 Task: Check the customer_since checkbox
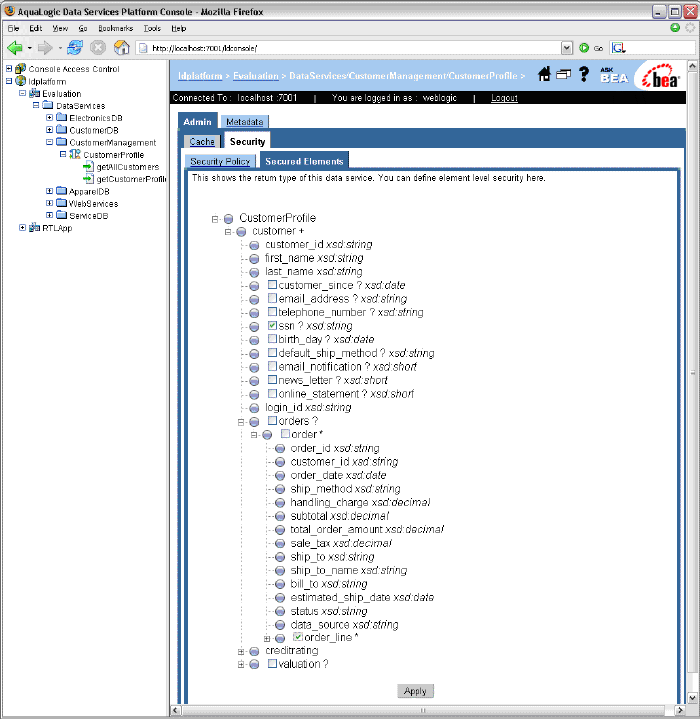pyautogui.click(x=272, y=285)
